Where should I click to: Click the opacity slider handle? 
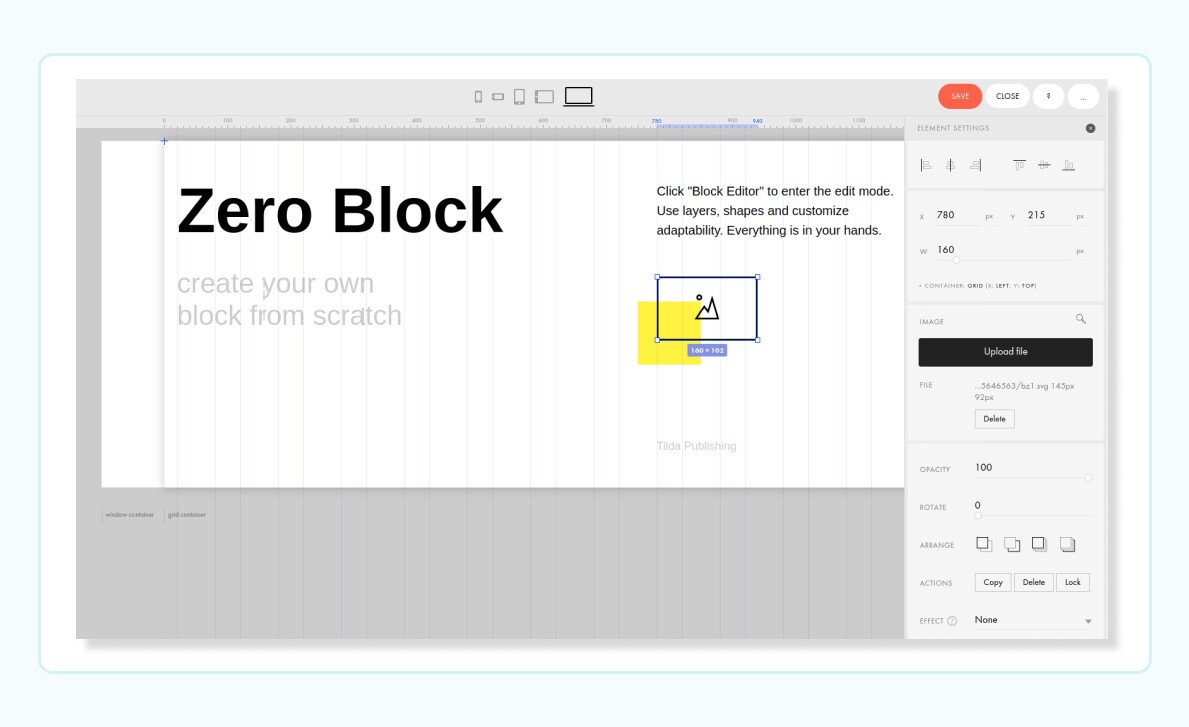(1088, 478)
